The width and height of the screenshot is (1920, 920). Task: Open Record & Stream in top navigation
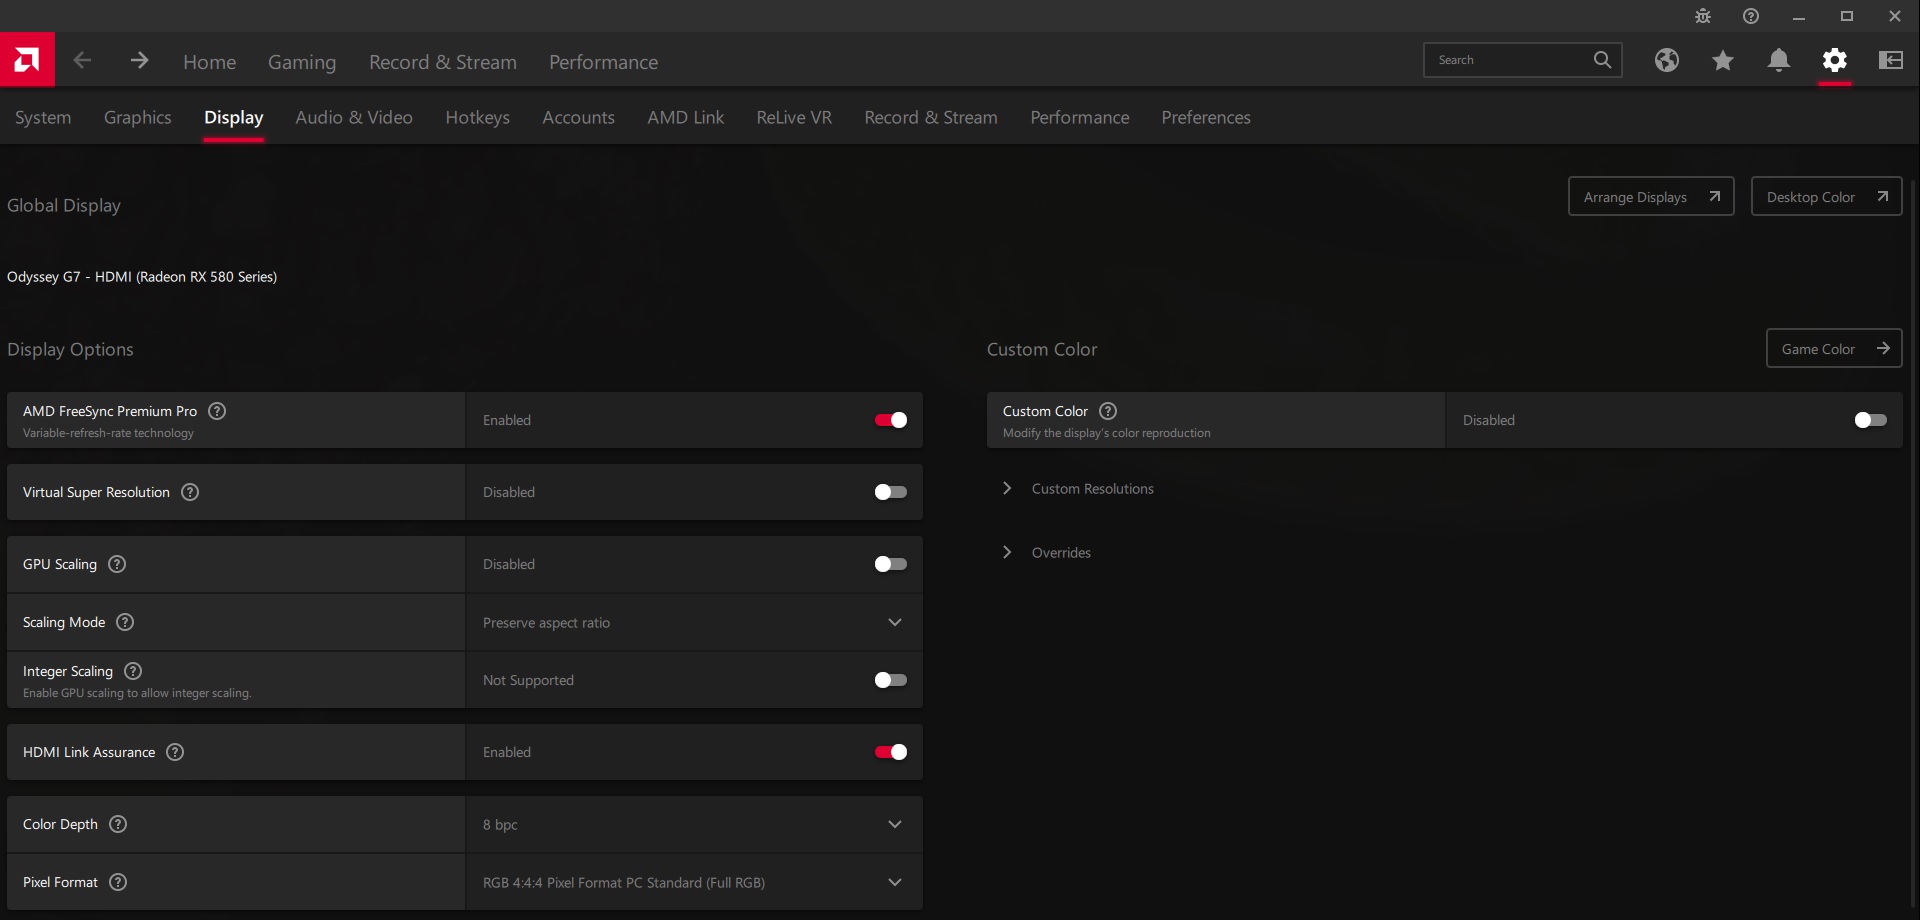click(x=443, y=62)
